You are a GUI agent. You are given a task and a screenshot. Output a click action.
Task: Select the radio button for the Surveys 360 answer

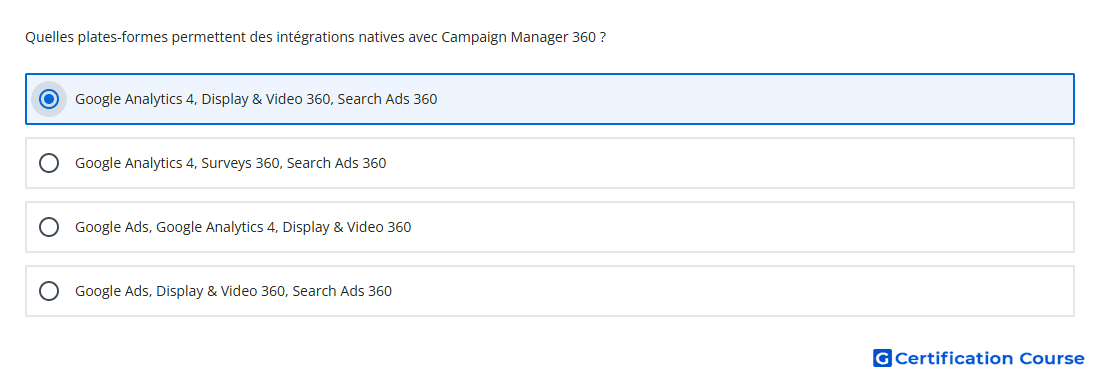pyautogui.click(x=49, y=163)
